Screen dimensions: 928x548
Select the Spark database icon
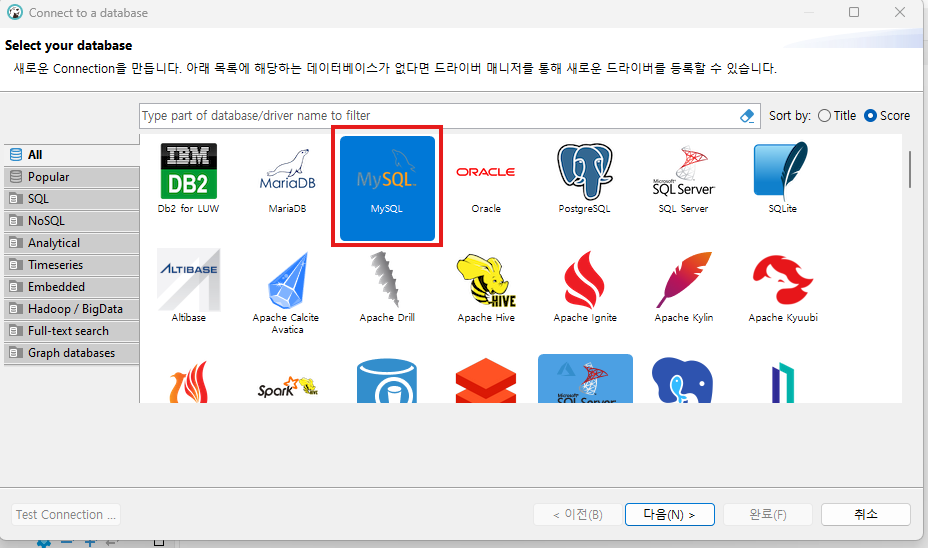(288, 387)
